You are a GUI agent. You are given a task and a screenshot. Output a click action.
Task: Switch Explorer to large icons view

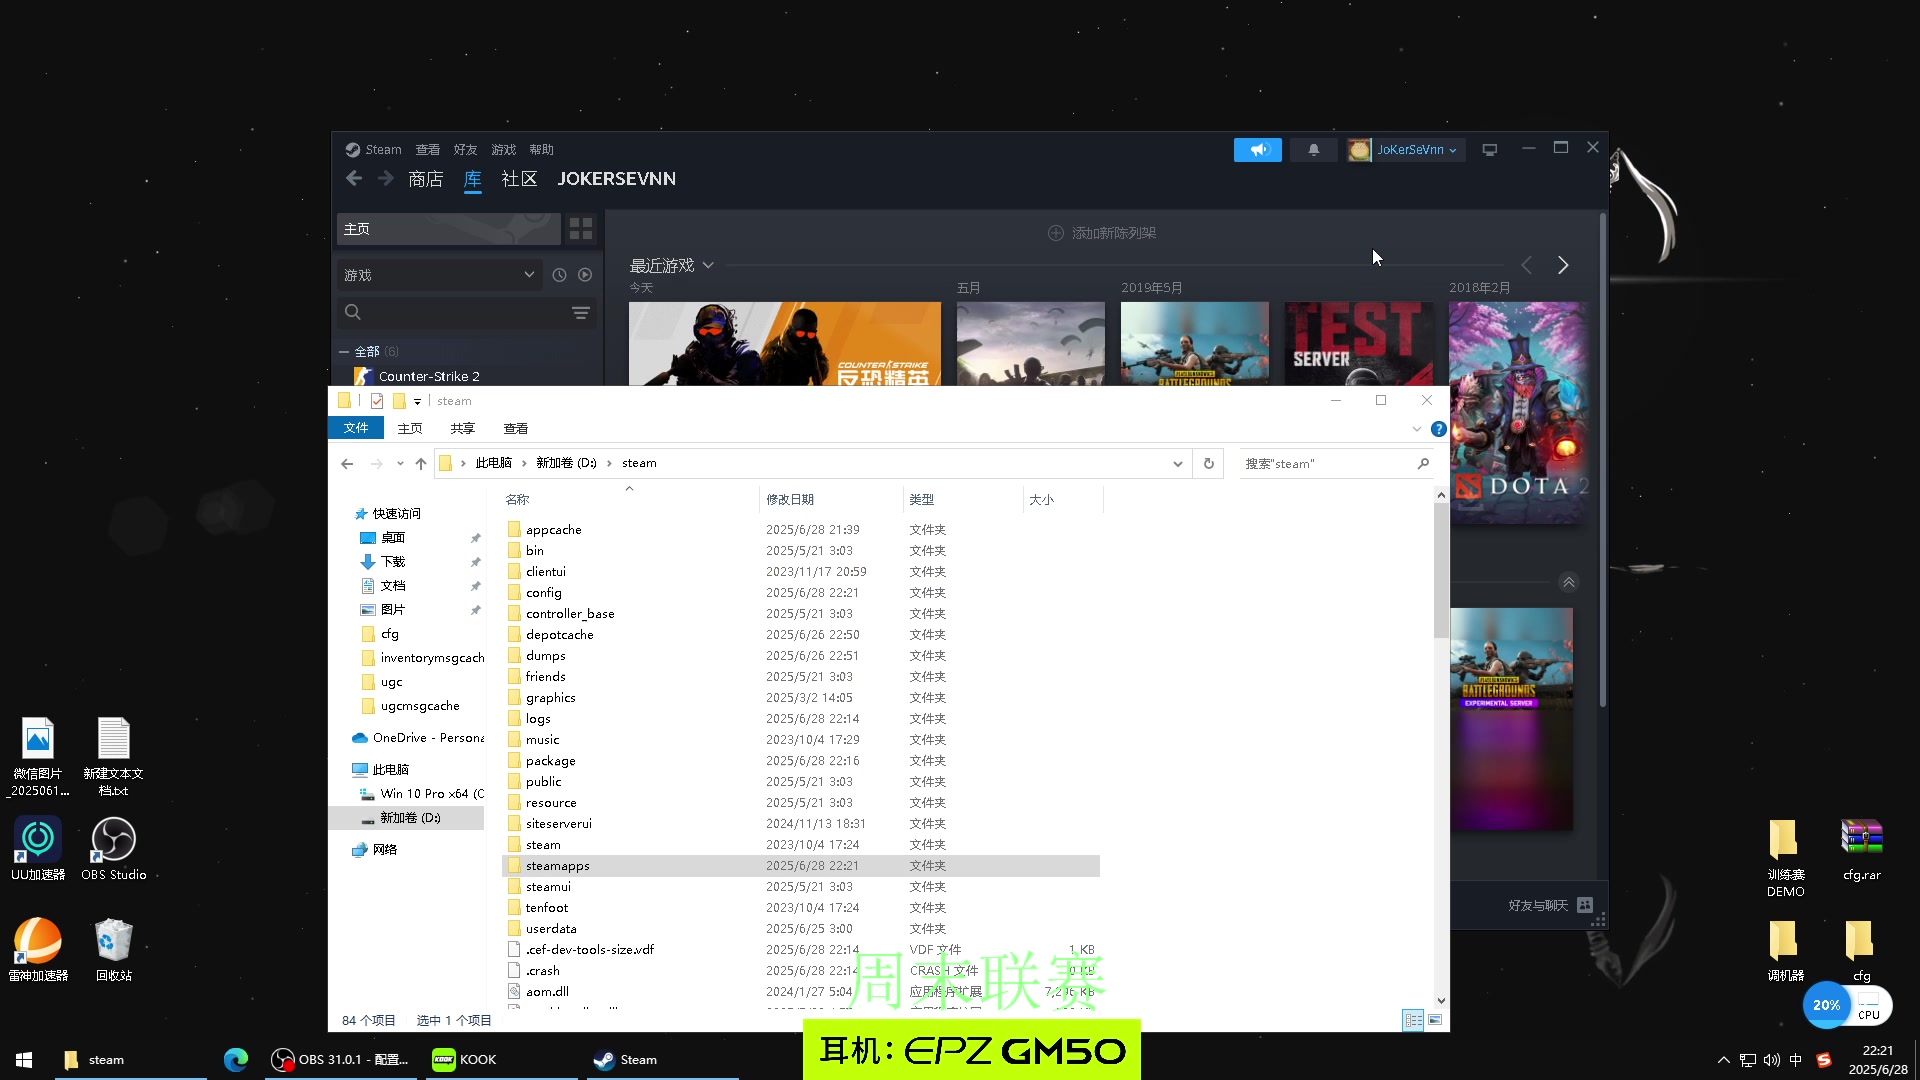coord(1435,1020)
